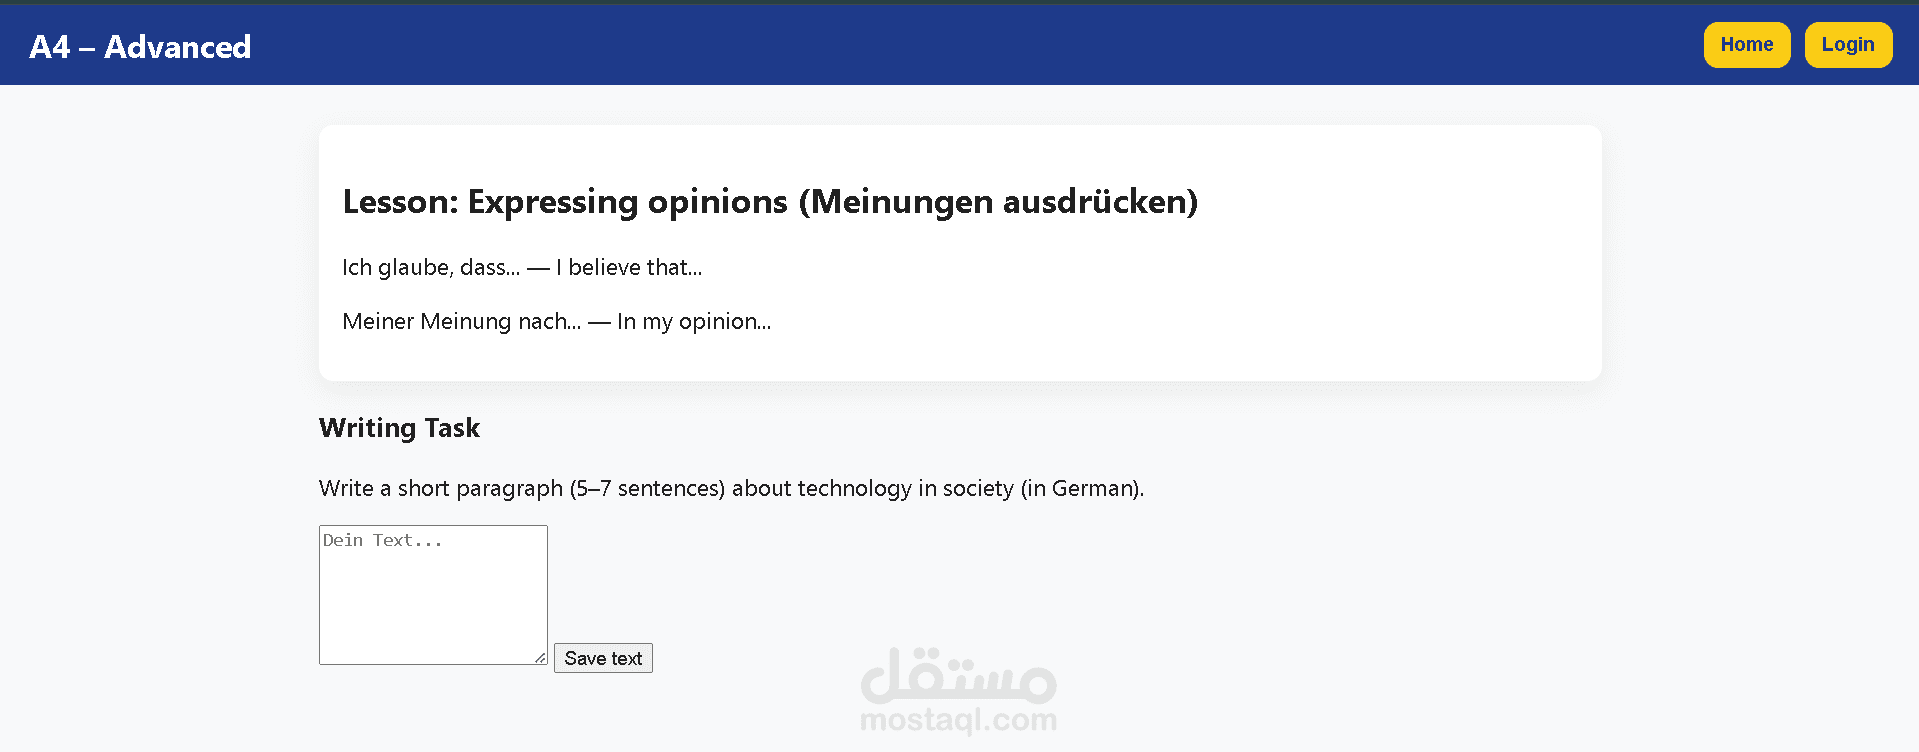
Task: Open the Login page
Action: tap(1847, 45)
